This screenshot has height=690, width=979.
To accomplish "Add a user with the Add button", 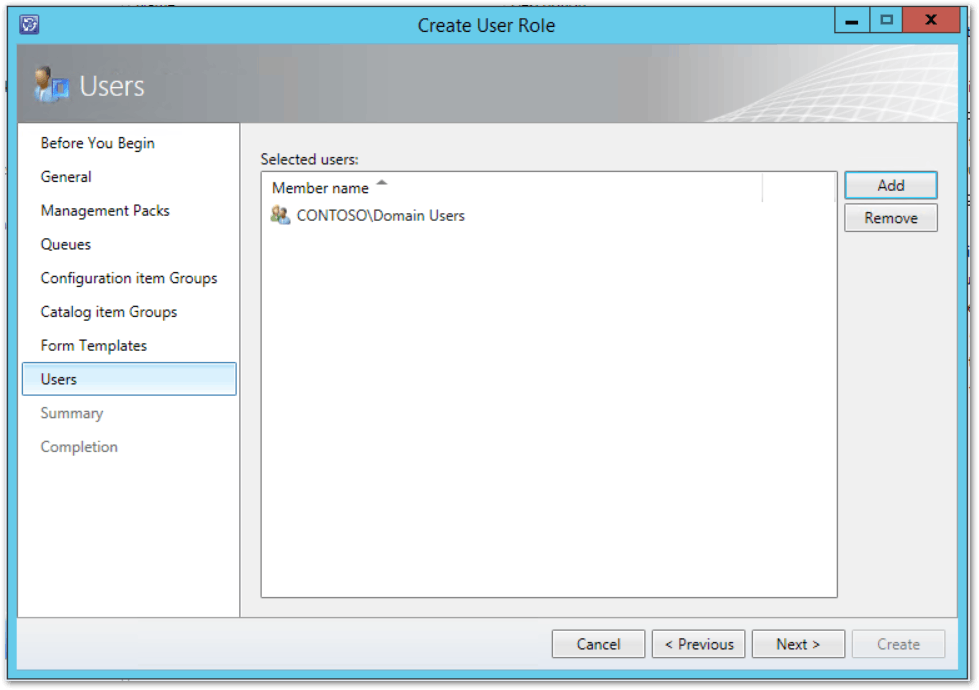I will coord(890,185).
